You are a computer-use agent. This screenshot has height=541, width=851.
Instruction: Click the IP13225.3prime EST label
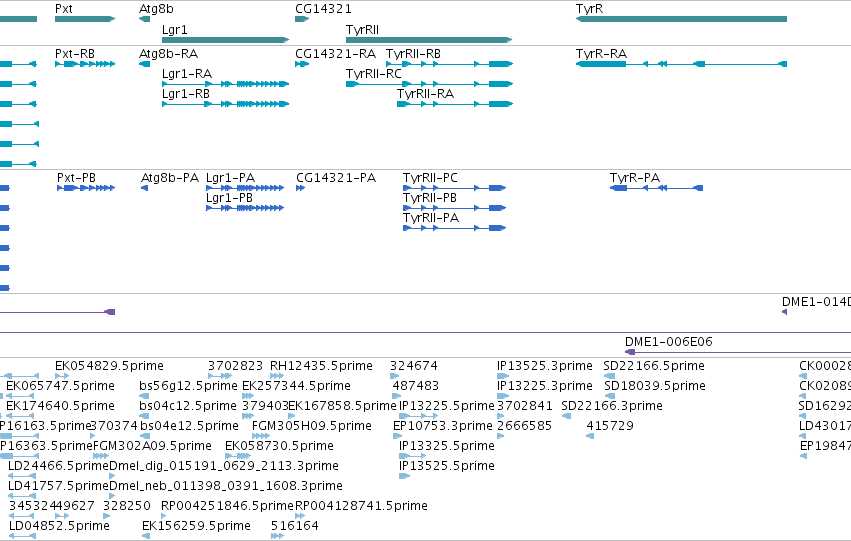tap(544, 386)
